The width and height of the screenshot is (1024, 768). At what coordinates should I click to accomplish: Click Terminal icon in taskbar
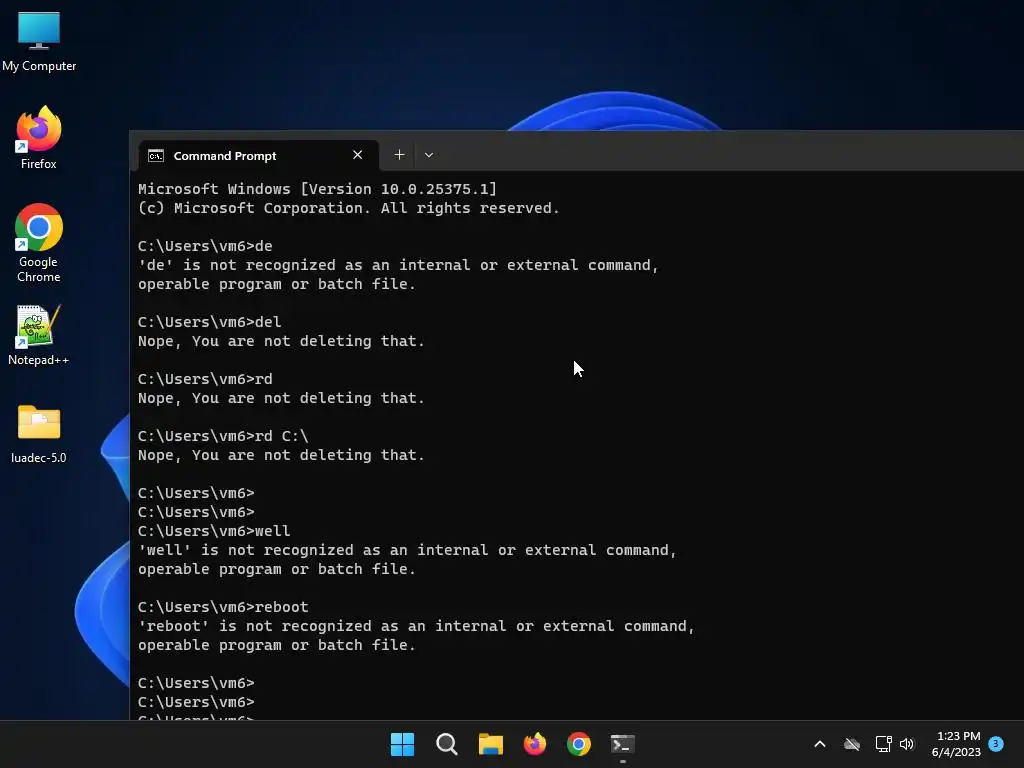point(623,744)
